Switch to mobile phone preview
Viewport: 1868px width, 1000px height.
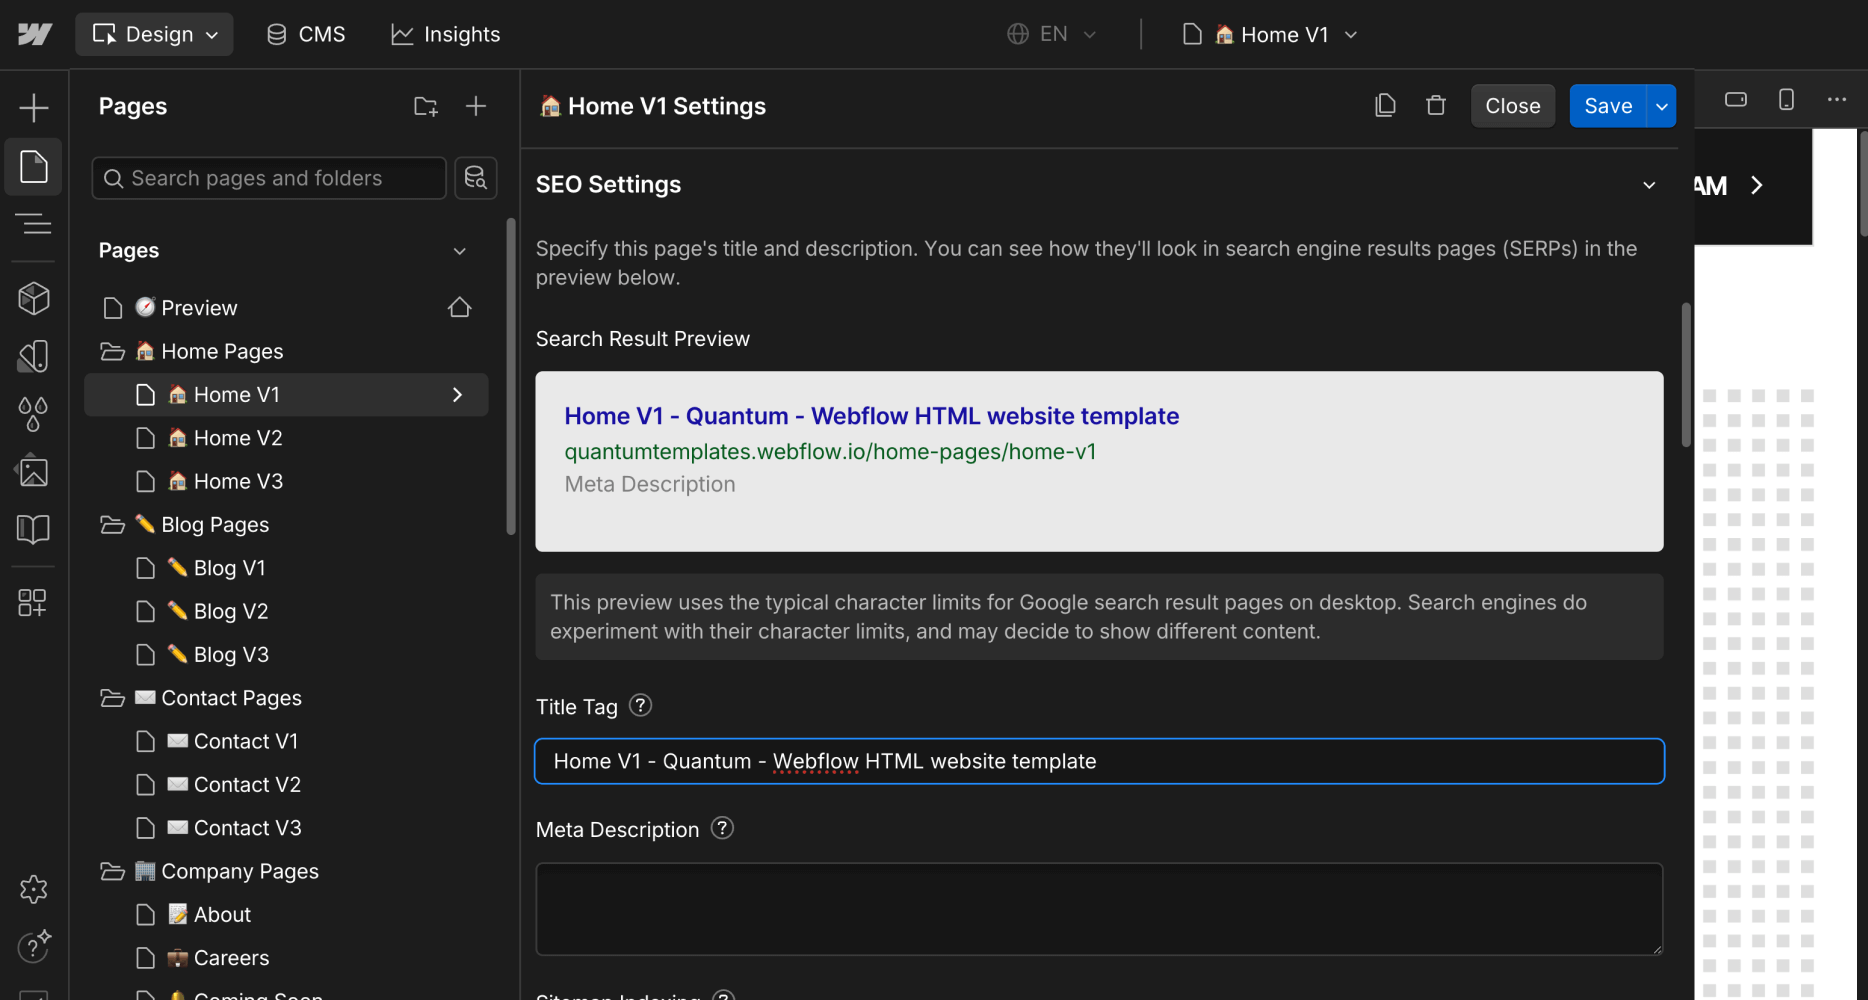(x=1786, y=99)
